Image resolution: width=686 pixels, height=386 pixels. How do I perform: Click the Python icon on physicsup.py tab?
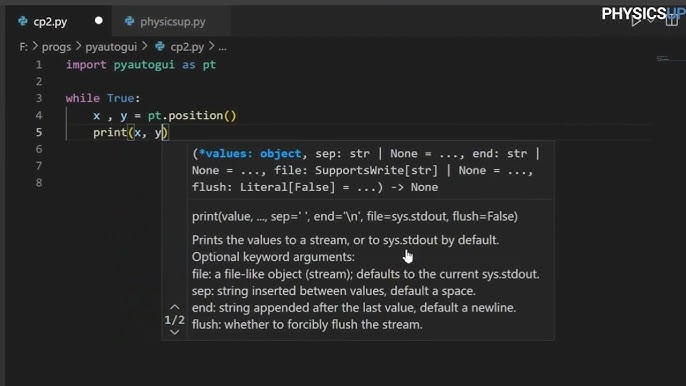point(129,21)
